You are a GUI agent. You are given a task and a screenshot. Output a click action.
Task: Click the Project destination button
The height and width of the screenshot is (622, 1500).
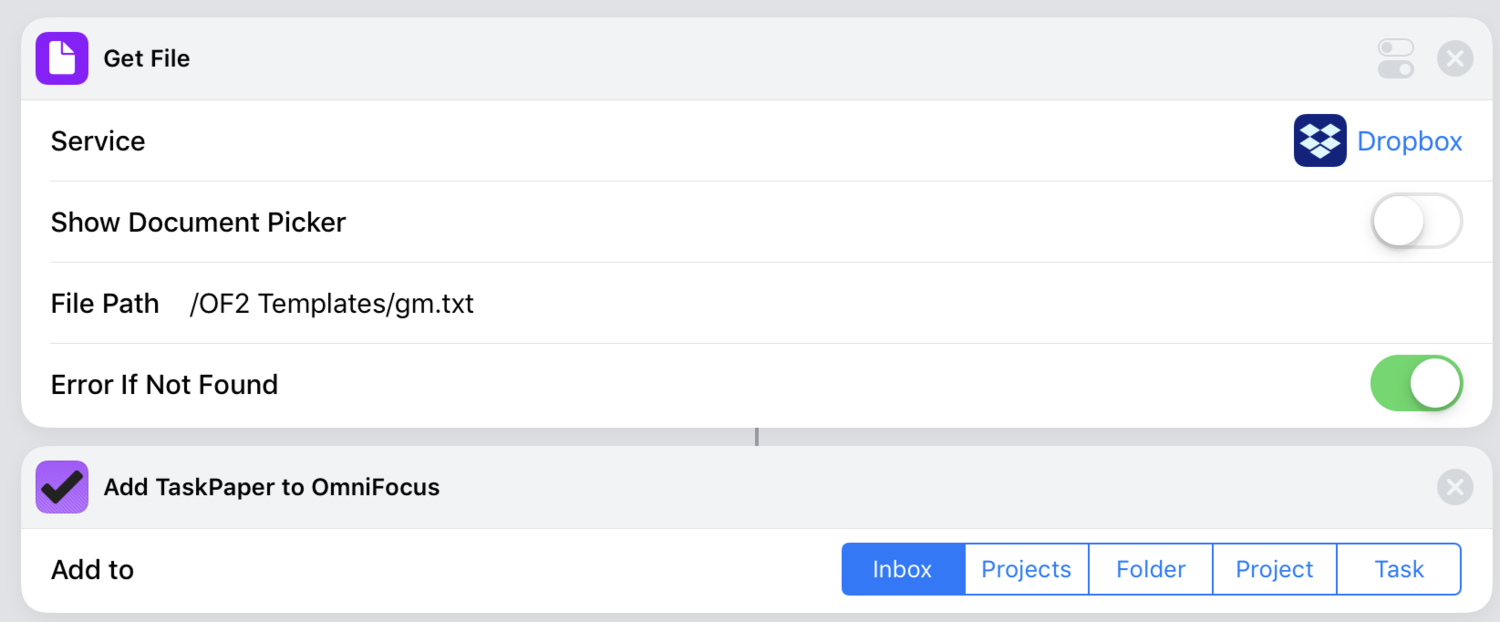[x=1274, y=568]
